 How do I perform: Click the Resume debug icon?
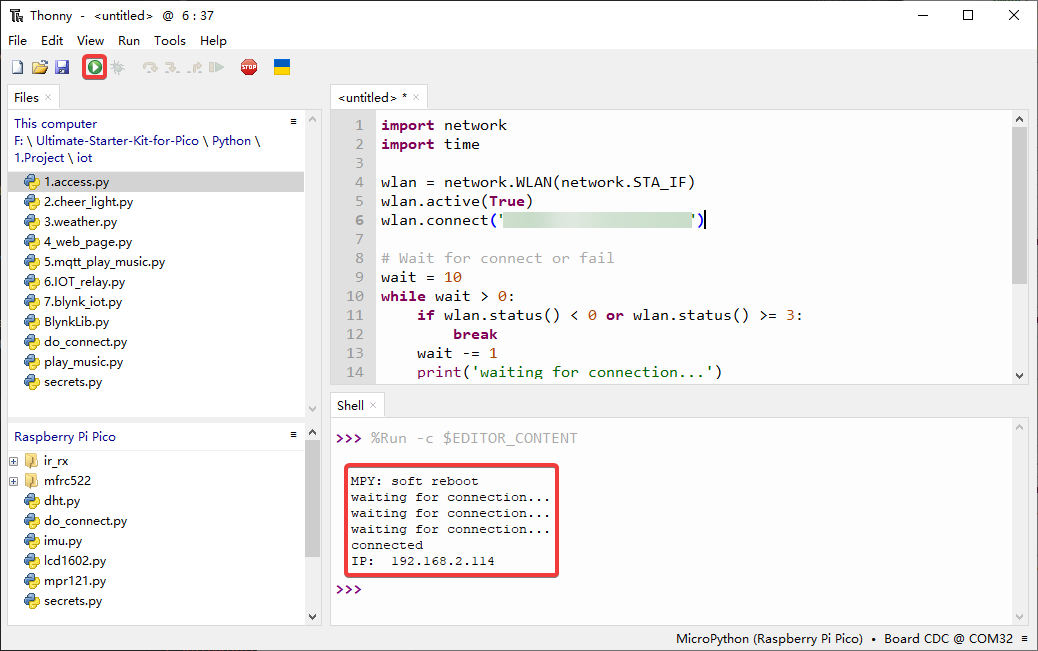click(x=216, y=67)
